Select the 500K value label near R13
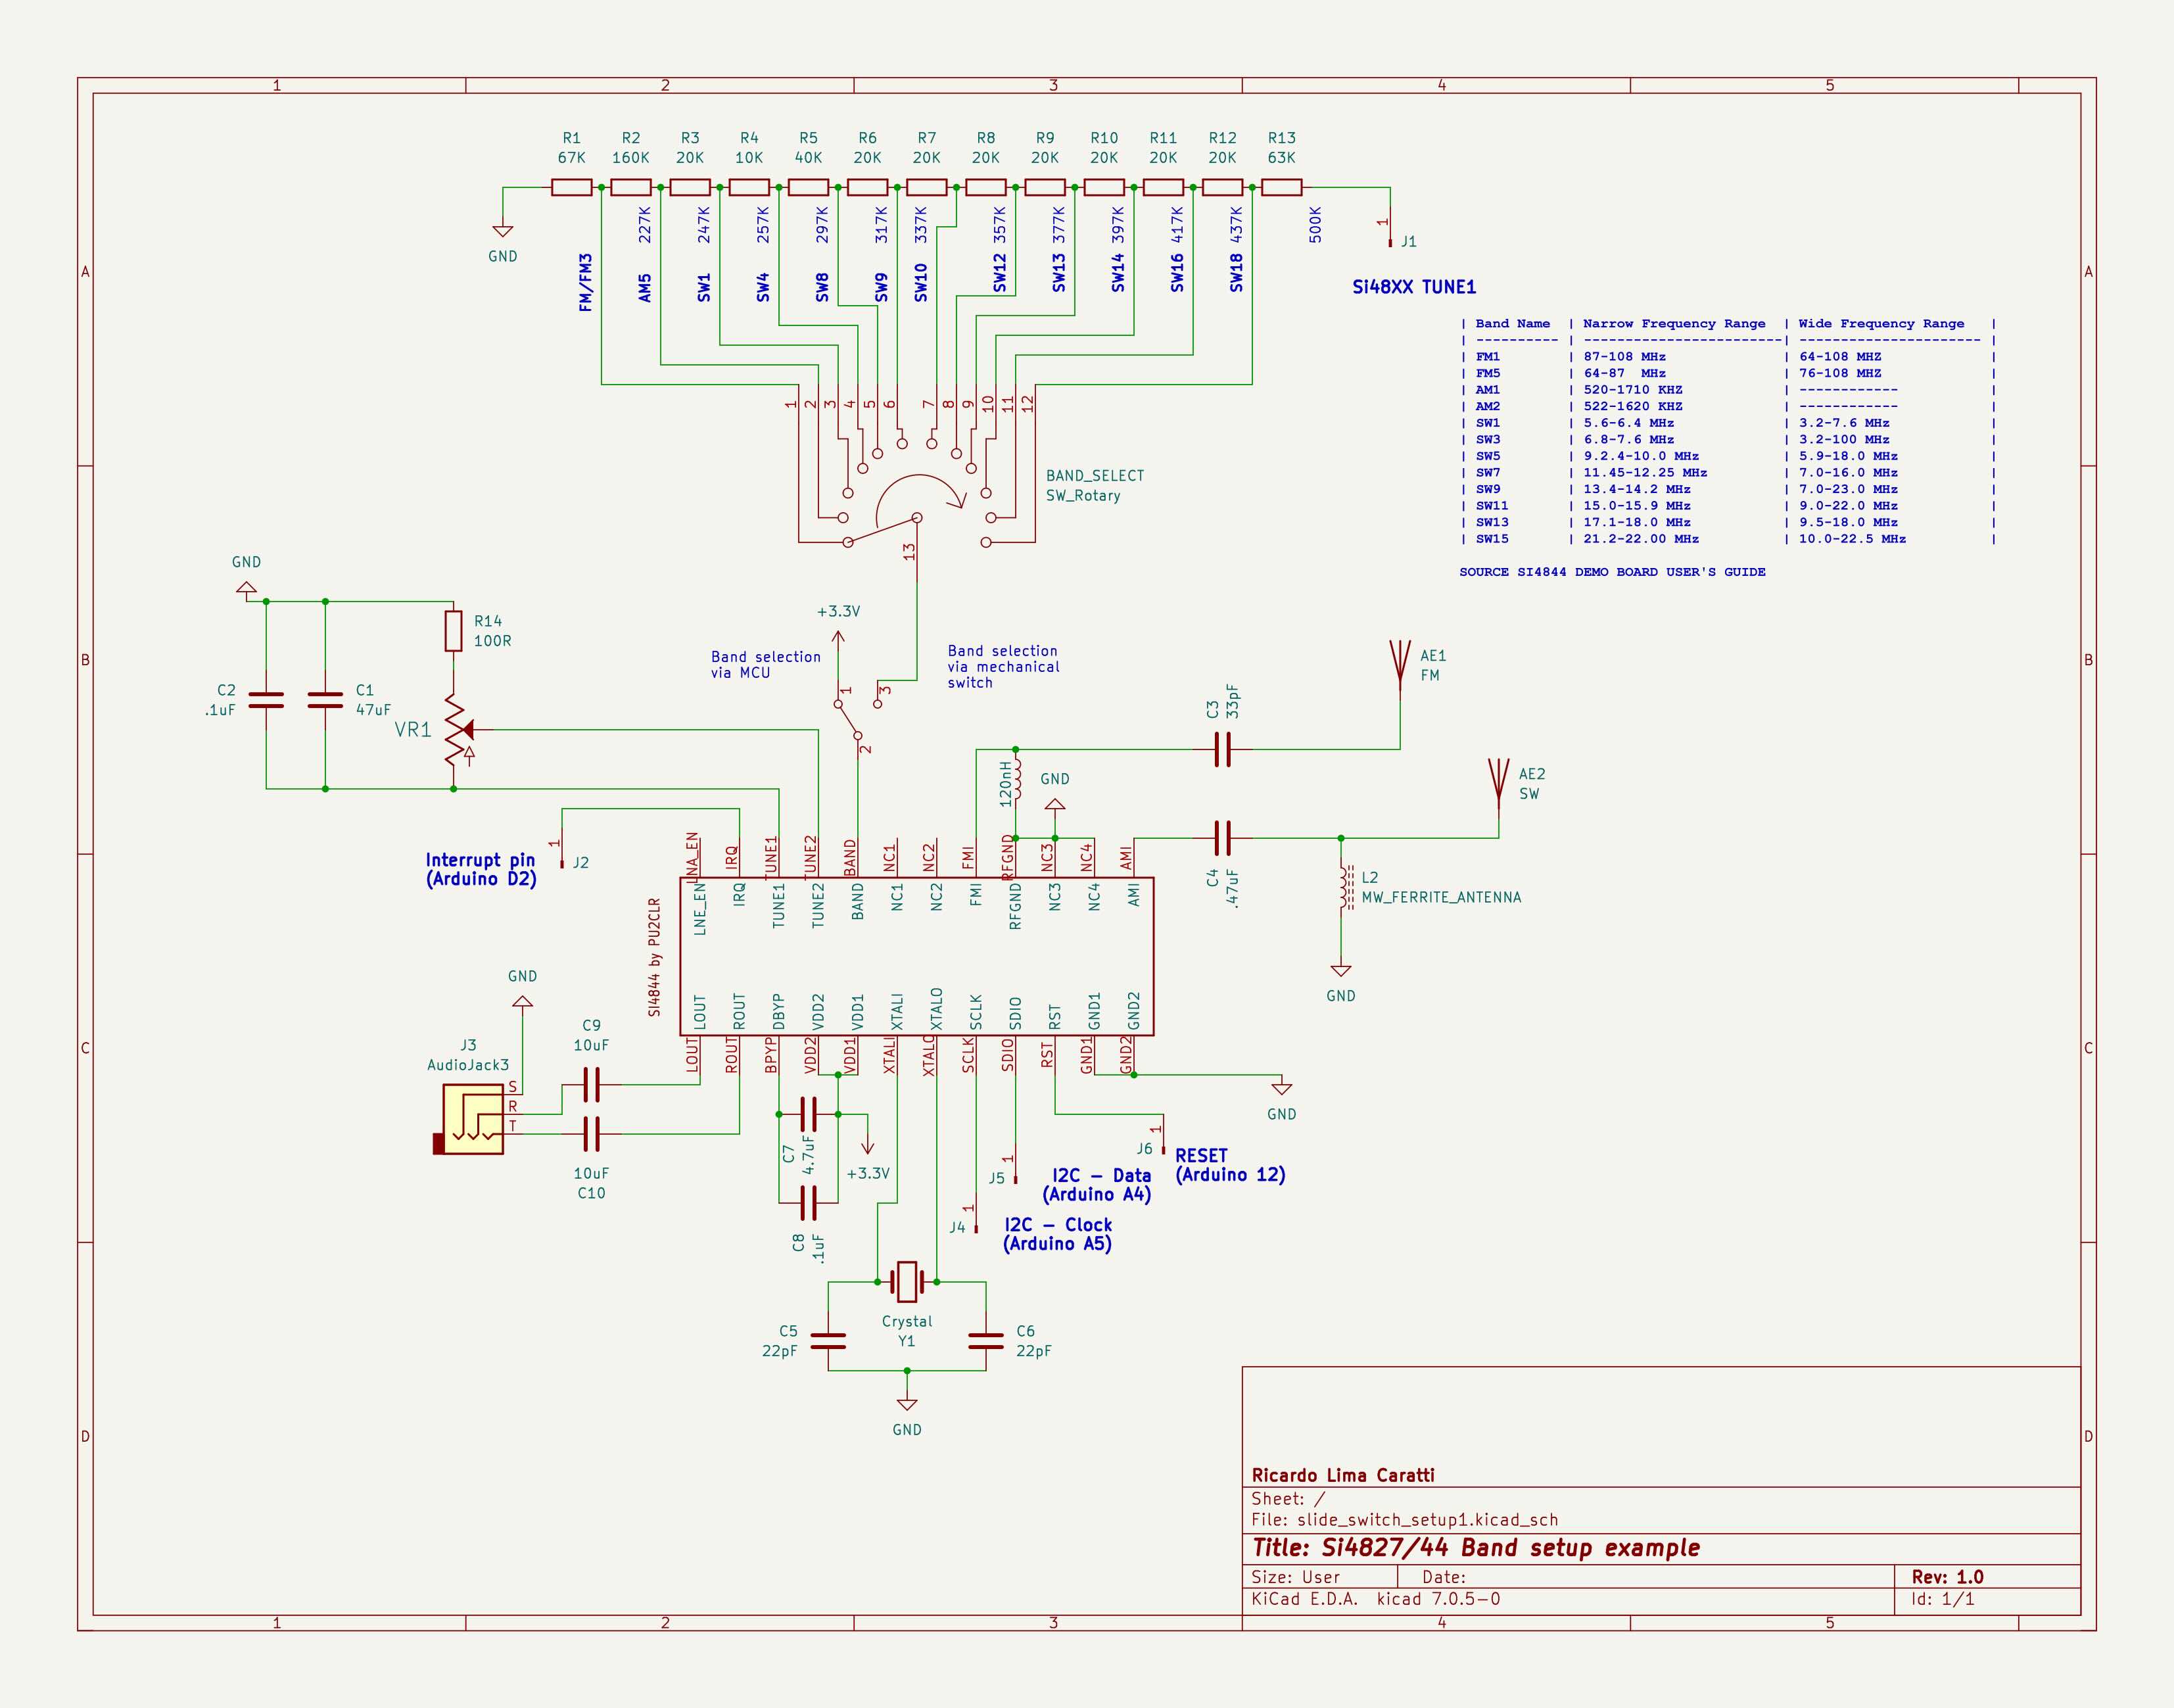 1315,225
